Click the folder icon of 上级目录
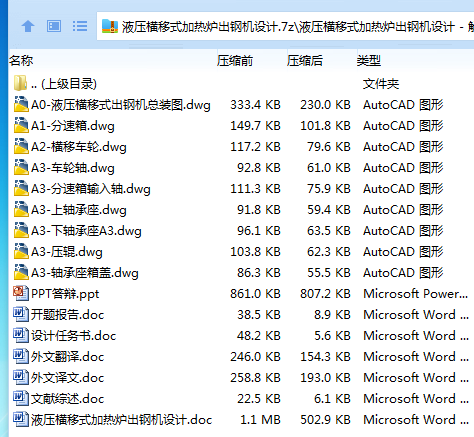 [20, 83]
